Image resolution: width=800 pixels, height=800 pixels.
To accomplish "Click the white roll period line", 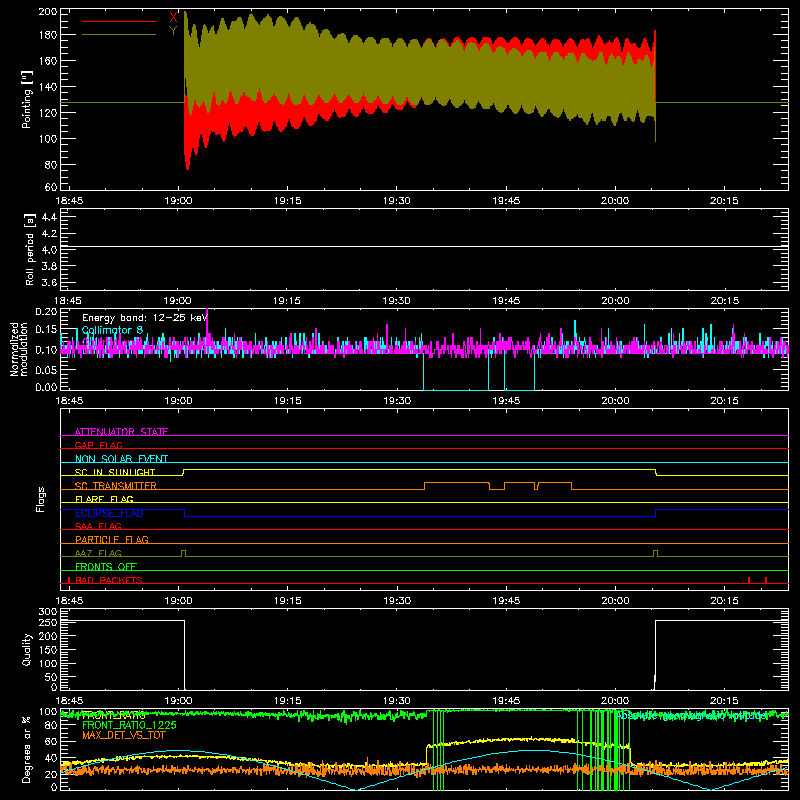I will click(424, 247).
